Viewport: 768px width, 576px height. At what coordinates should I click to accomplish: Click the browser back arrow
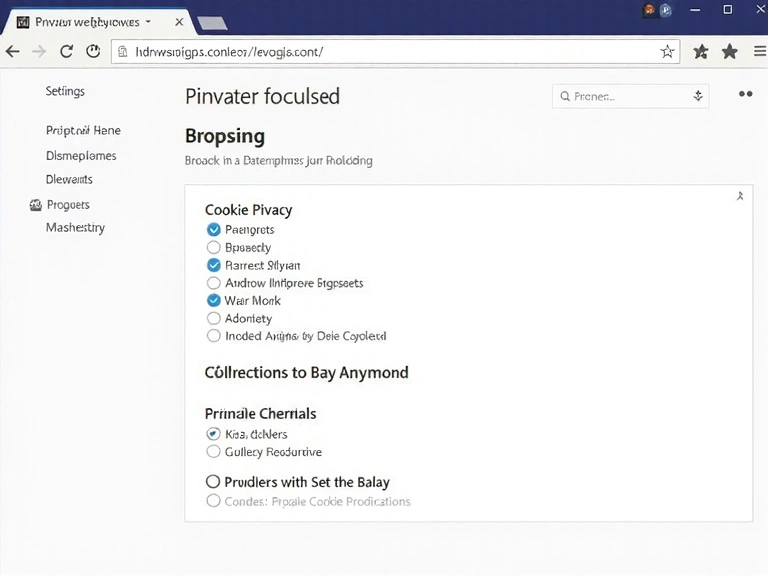point(13,51)
